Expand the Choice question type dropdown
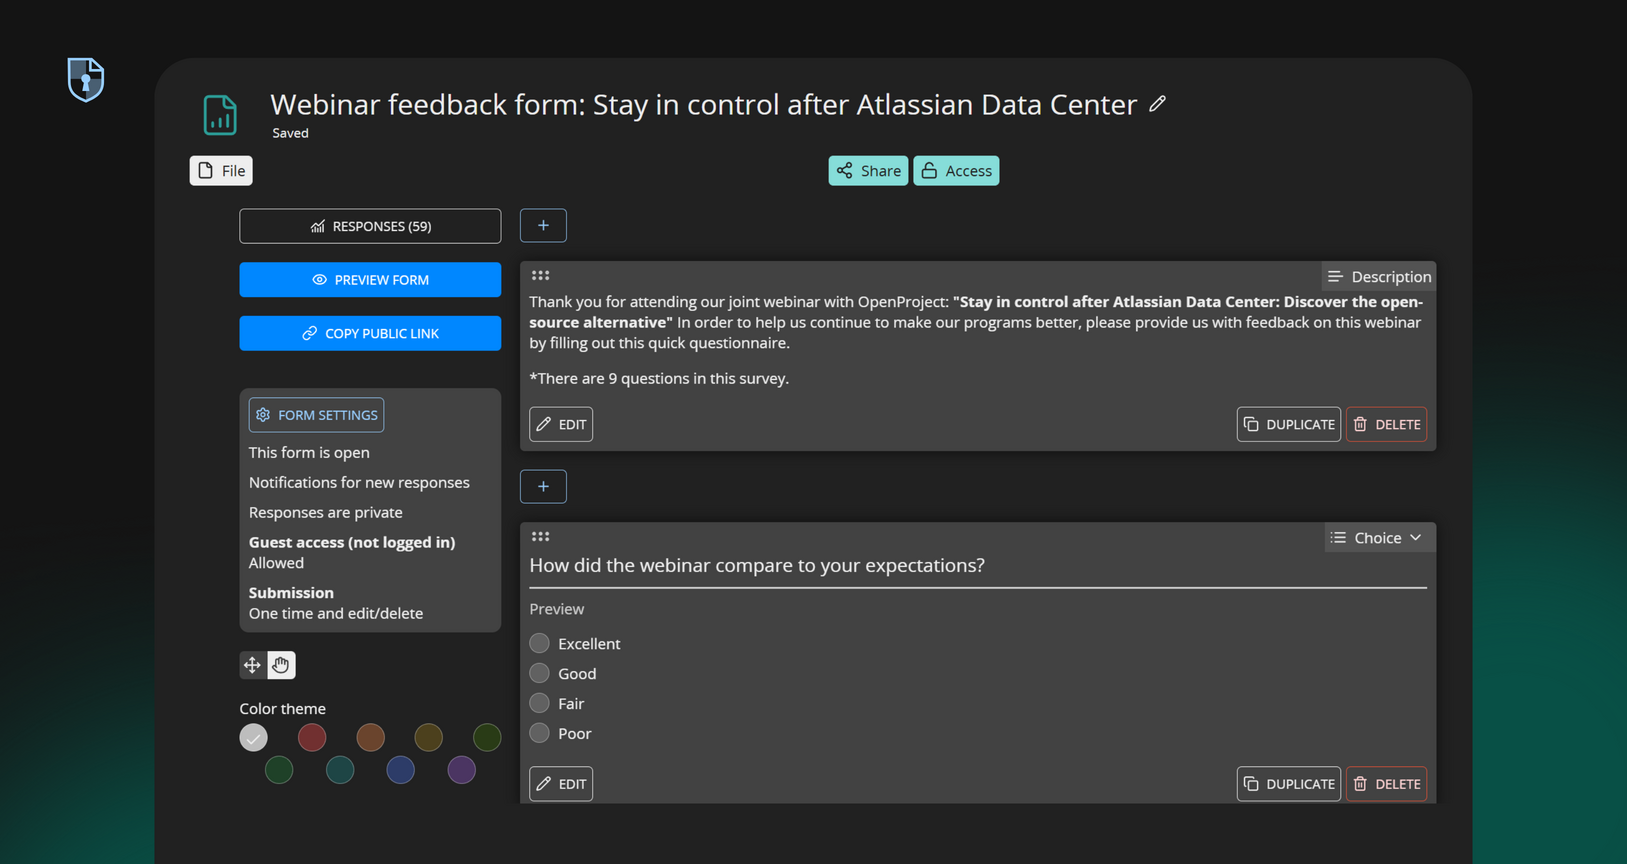1627x864 pixels. tap(1377, 538)
